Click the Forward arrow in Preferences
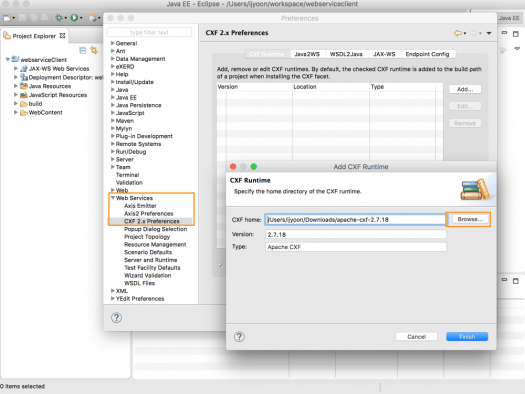Image resolution: width=525 pixels, height=394 pixels. 473,33
